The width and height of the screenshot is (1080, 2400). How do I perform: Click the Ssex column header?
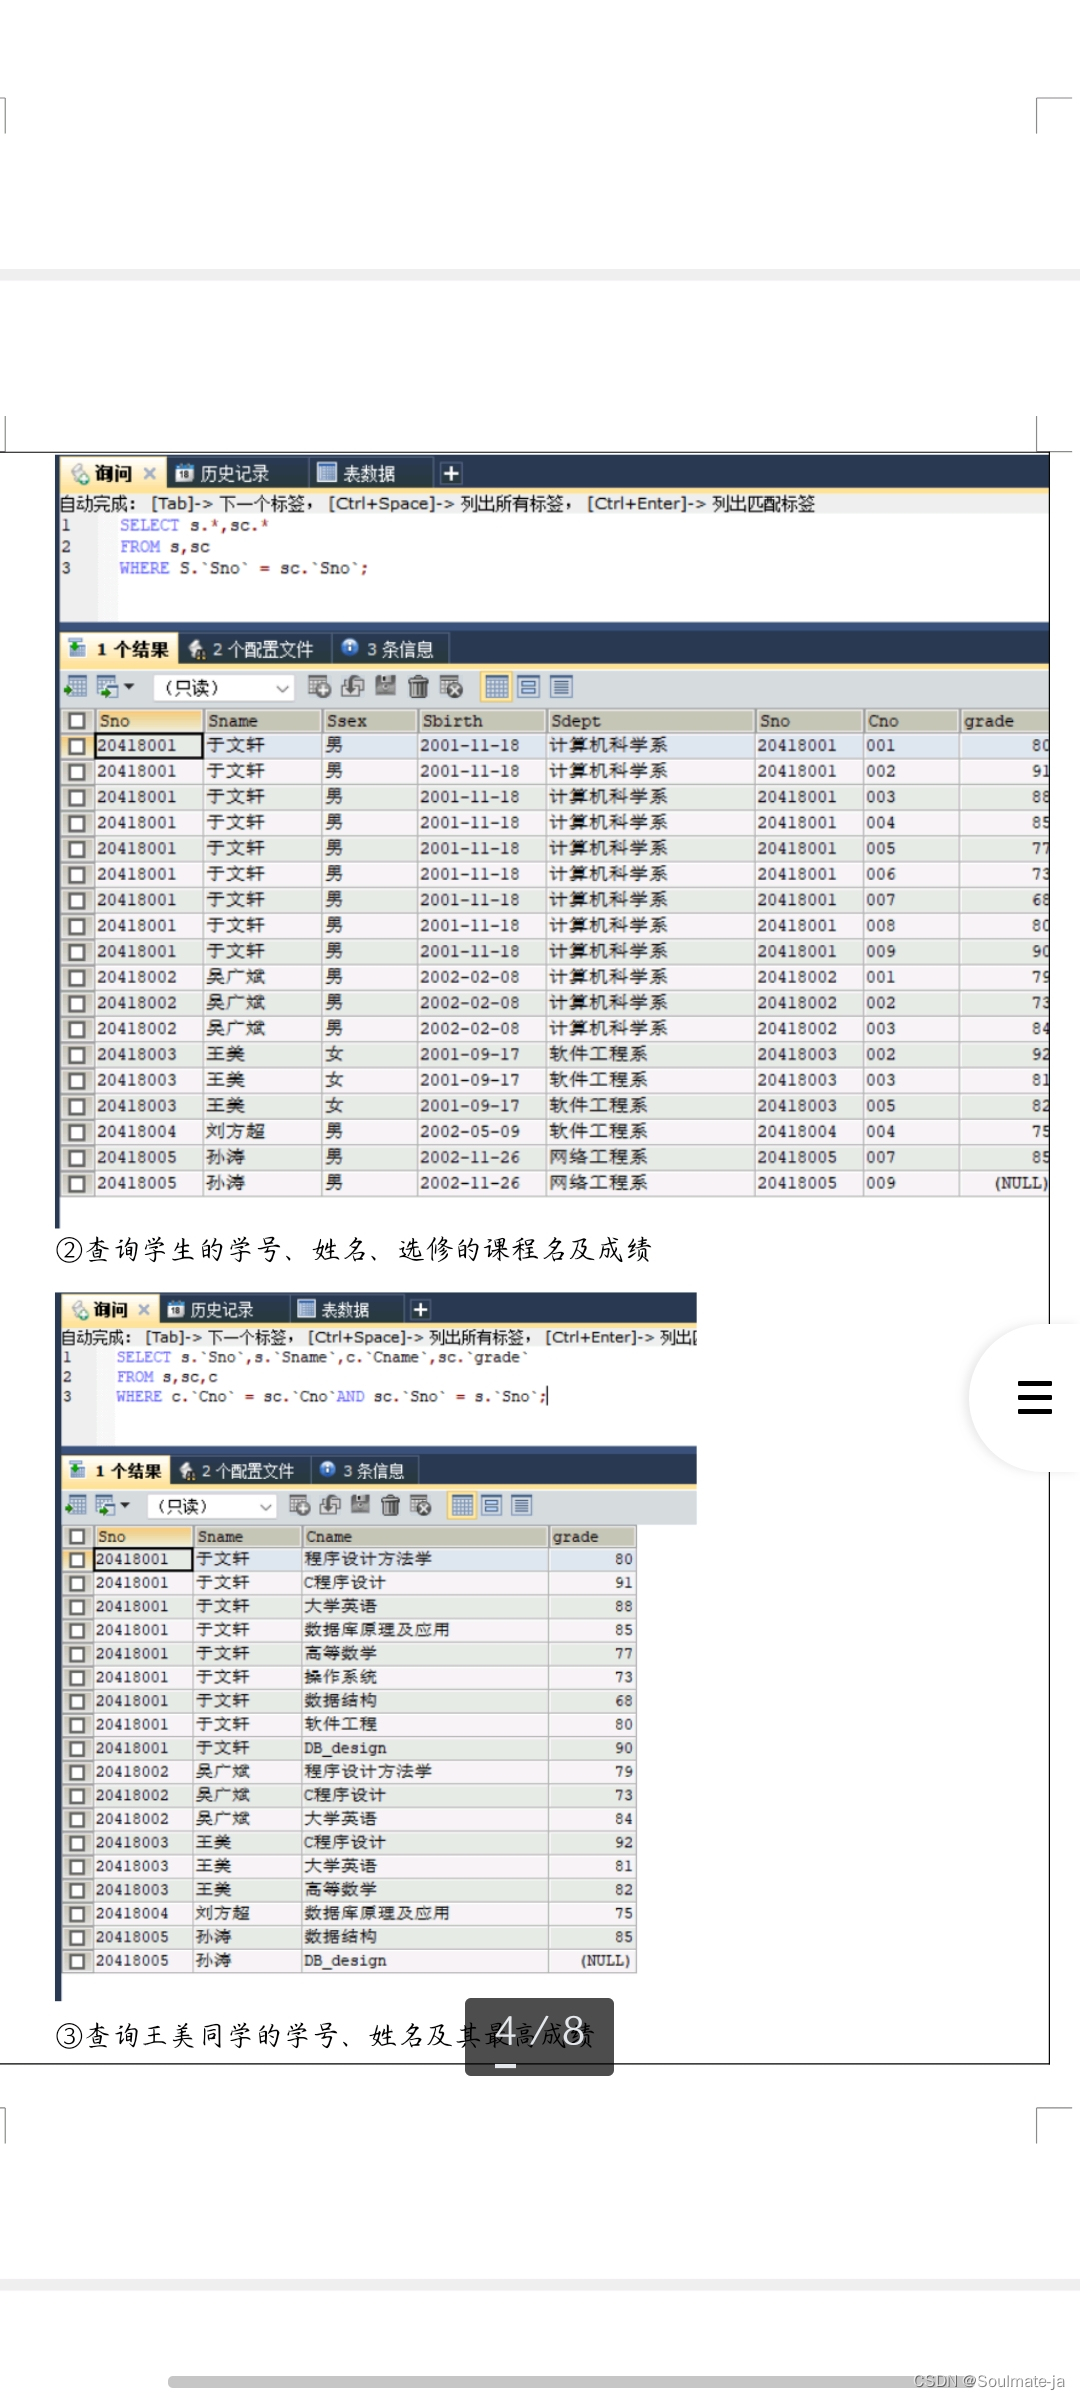[x=369, y=720]
